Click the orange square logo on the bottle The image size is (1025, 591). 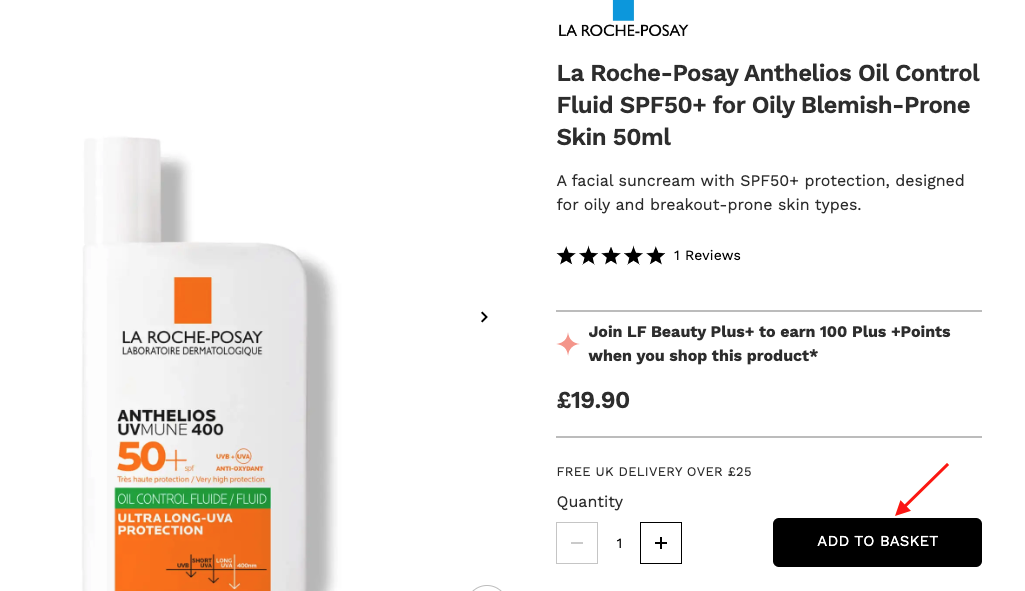click(192, 300)
